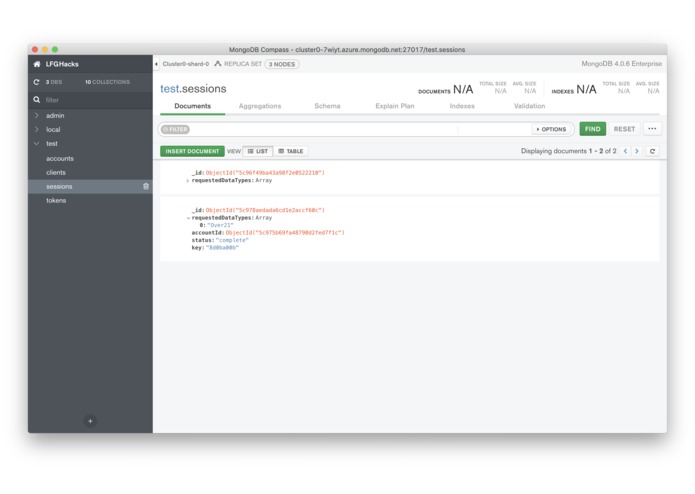Open the Aggregations tab
This screenshot has height=494, width=695.
(260, 106)
